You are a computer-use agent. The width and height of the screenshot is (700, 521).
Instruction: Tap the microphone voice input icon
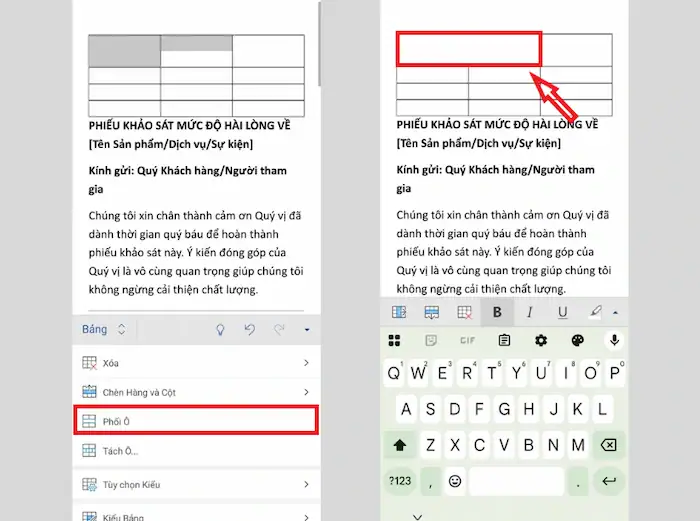[x=614, y=341]
